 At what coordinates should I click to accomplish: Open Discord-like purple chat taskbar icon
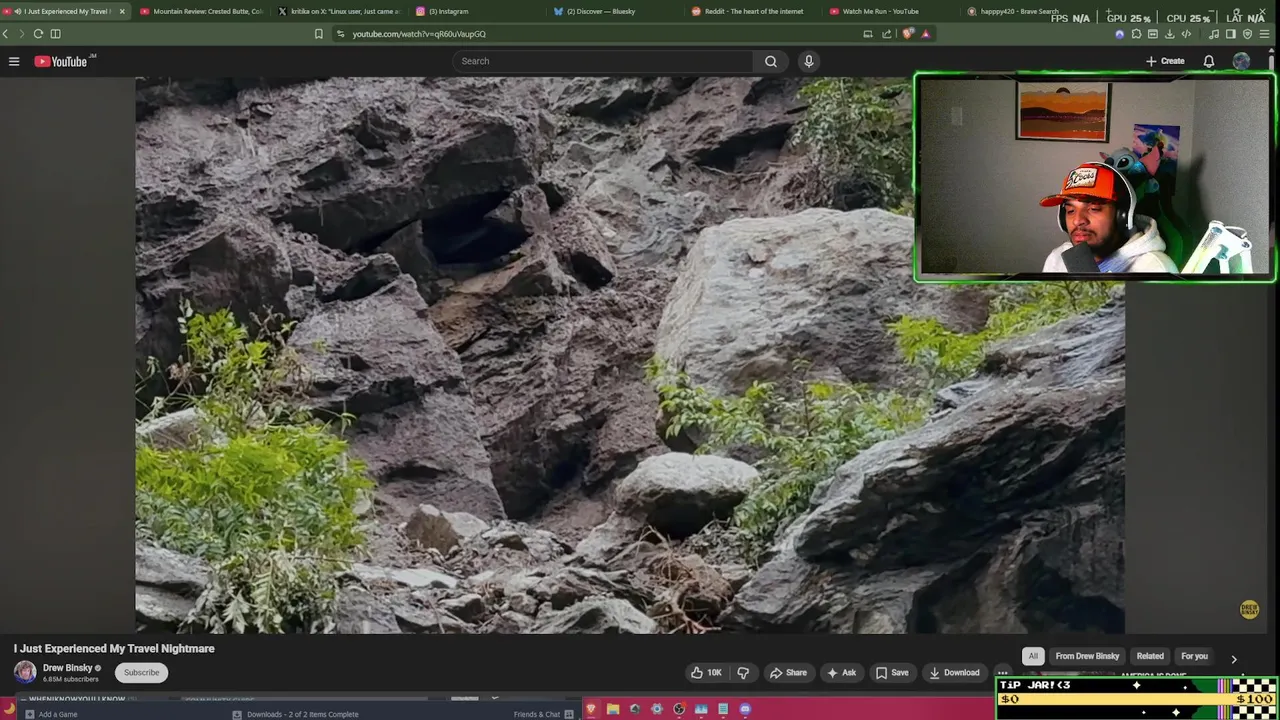click(x=745, y=709)
